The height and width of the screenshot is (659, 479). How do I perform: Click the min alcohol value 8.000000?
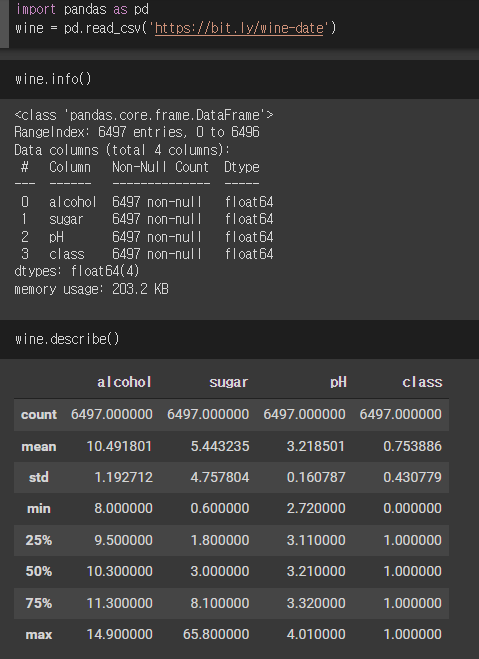tap(124, 509)
